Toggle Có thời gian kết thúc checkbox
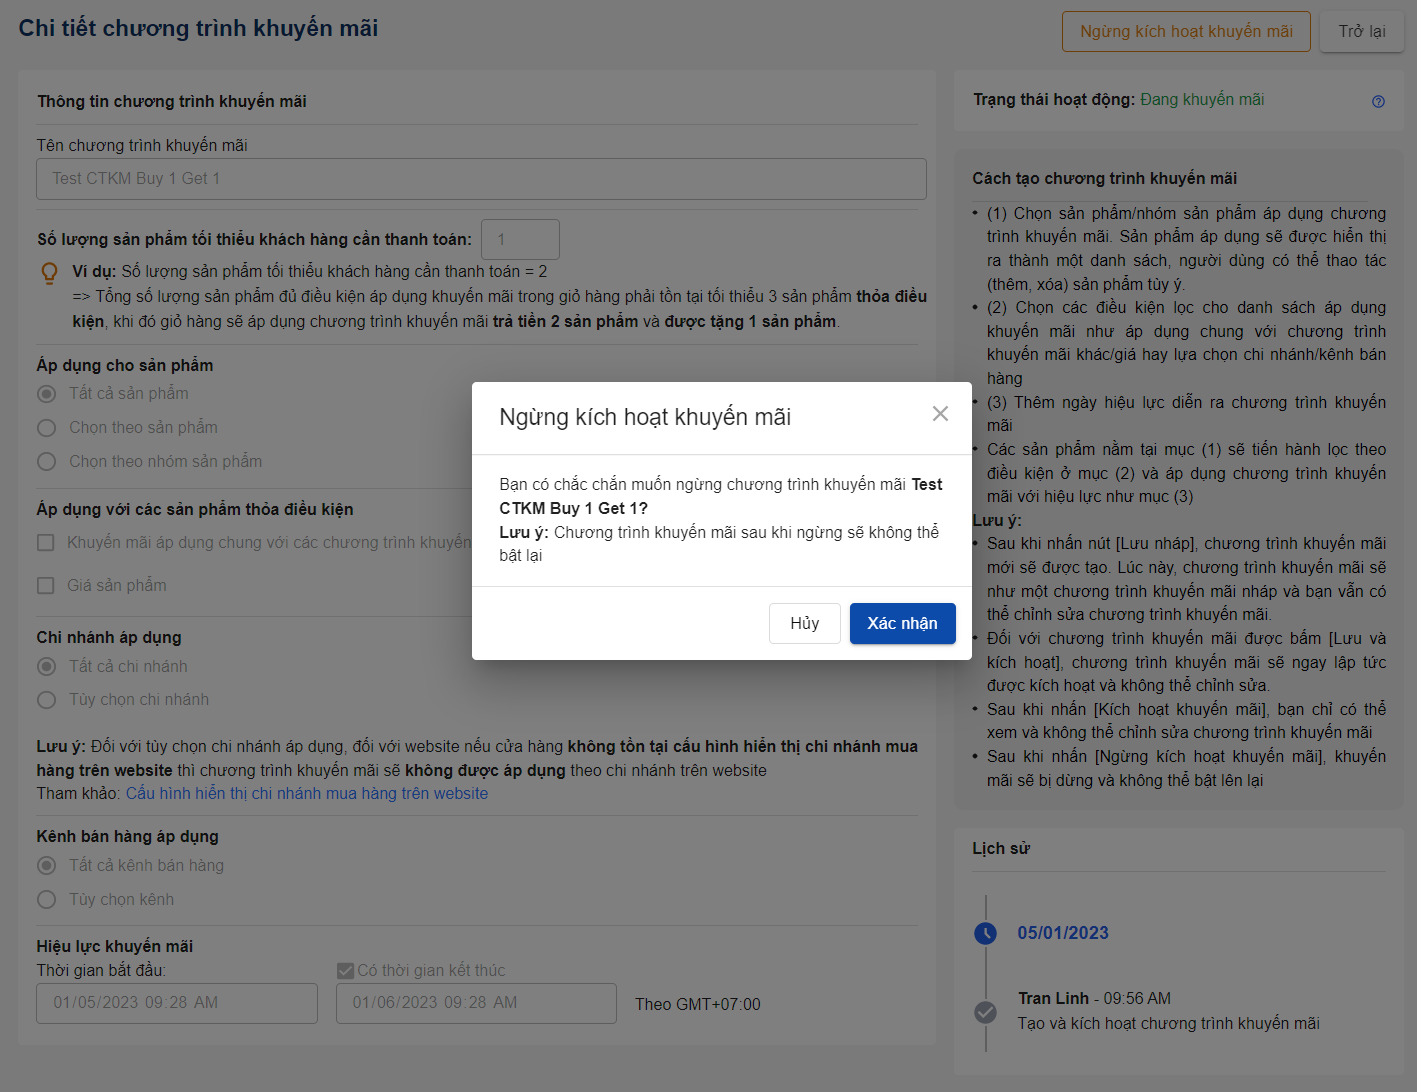The image size is (1417, 1092). pyautogui.click(x=345, y=970)
